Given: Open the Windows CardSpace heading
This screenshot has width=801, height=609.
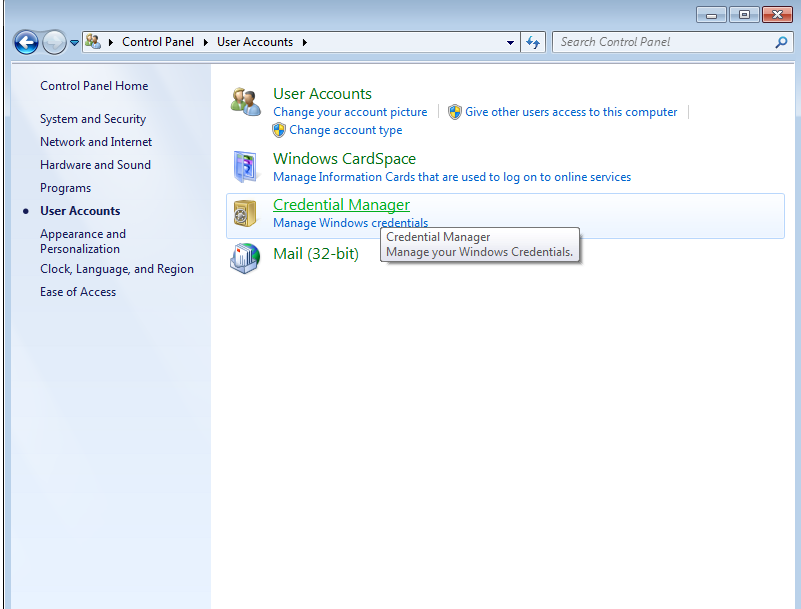Looking at the screenshot, I should 344,159.
